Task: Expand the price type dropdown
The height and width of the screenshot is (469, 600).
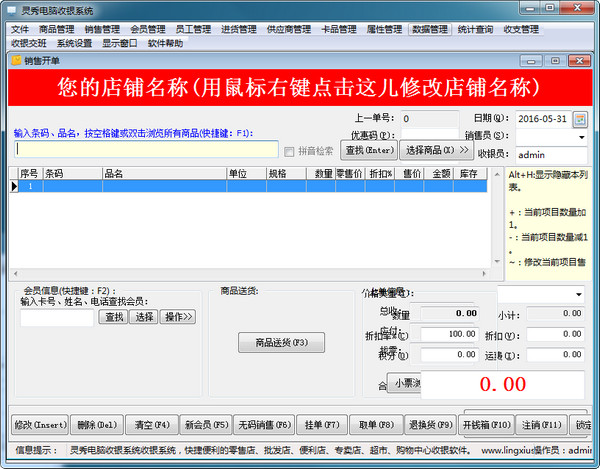Action: coord(579,295)
